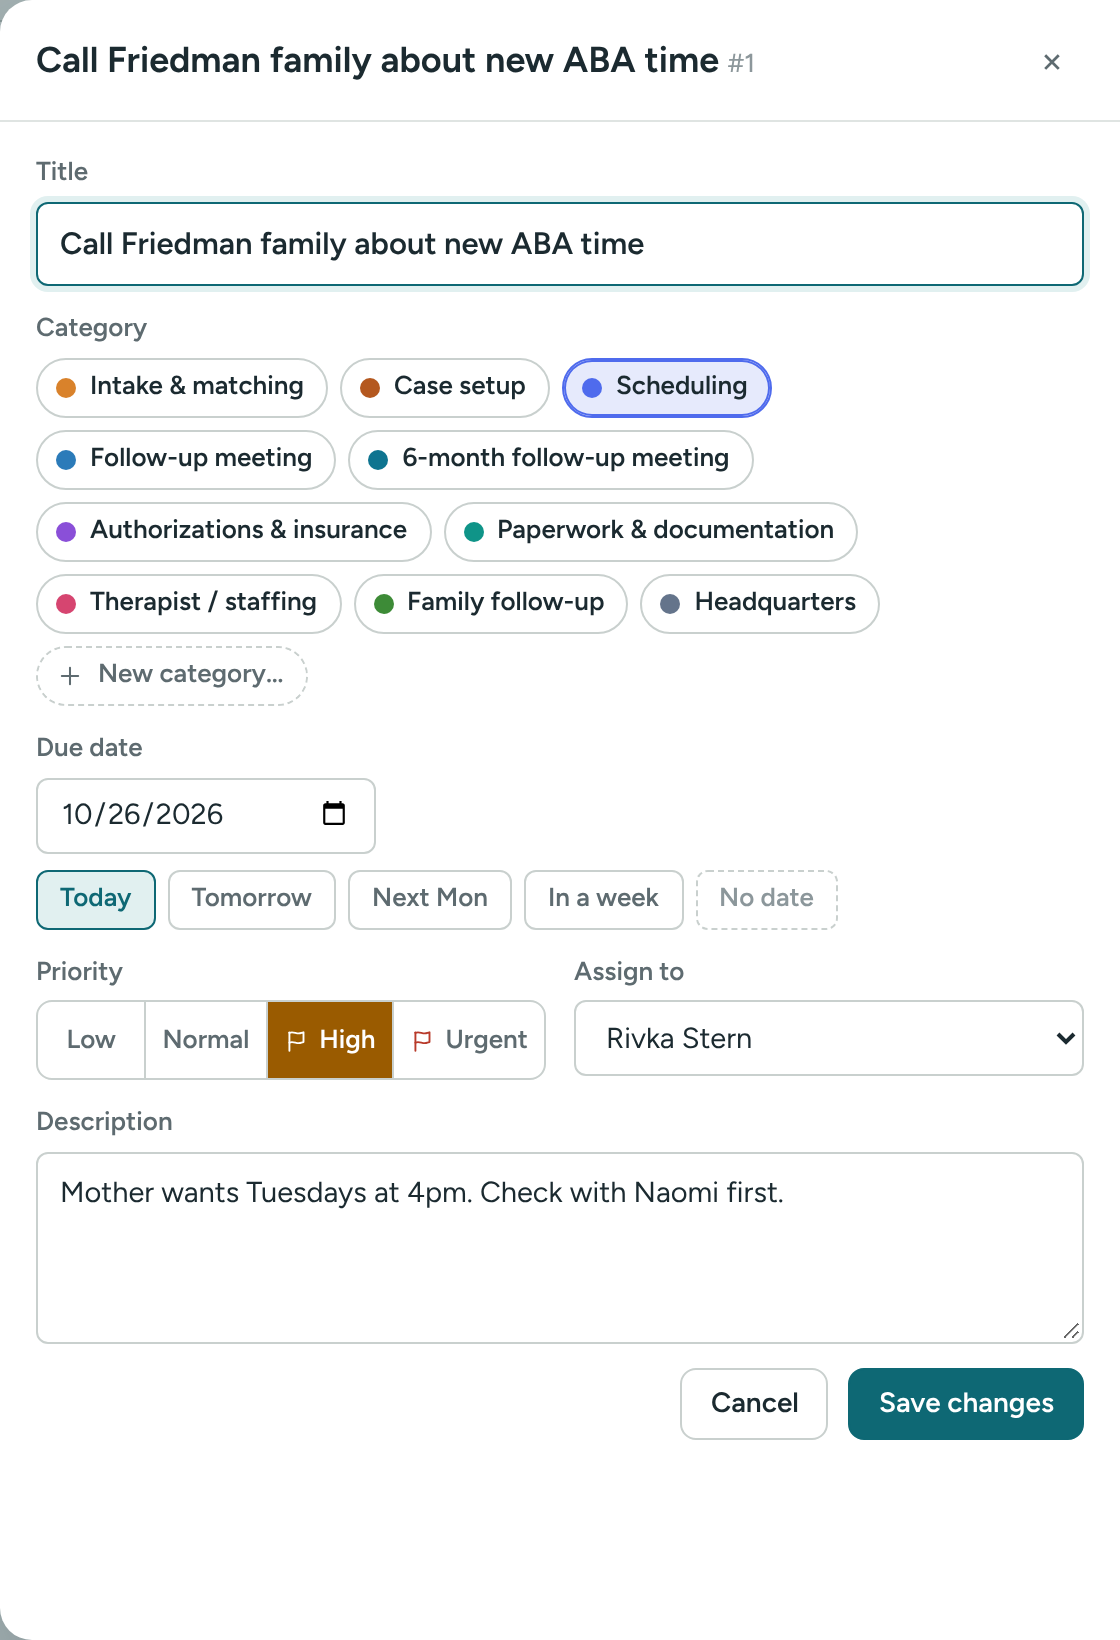Deselect the Scheduling category chip
This screenshot has height=1640, width=1120.
(667, 387)
